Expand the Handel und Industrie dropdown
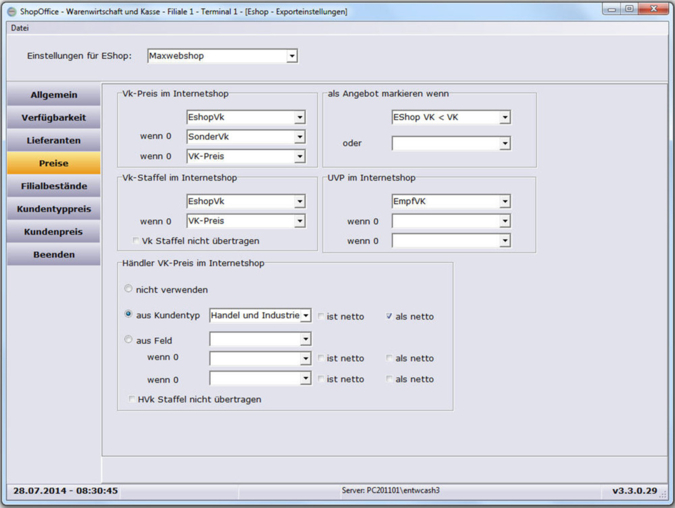675x508 pixels. pyautogui.click(x=305, y=316)
